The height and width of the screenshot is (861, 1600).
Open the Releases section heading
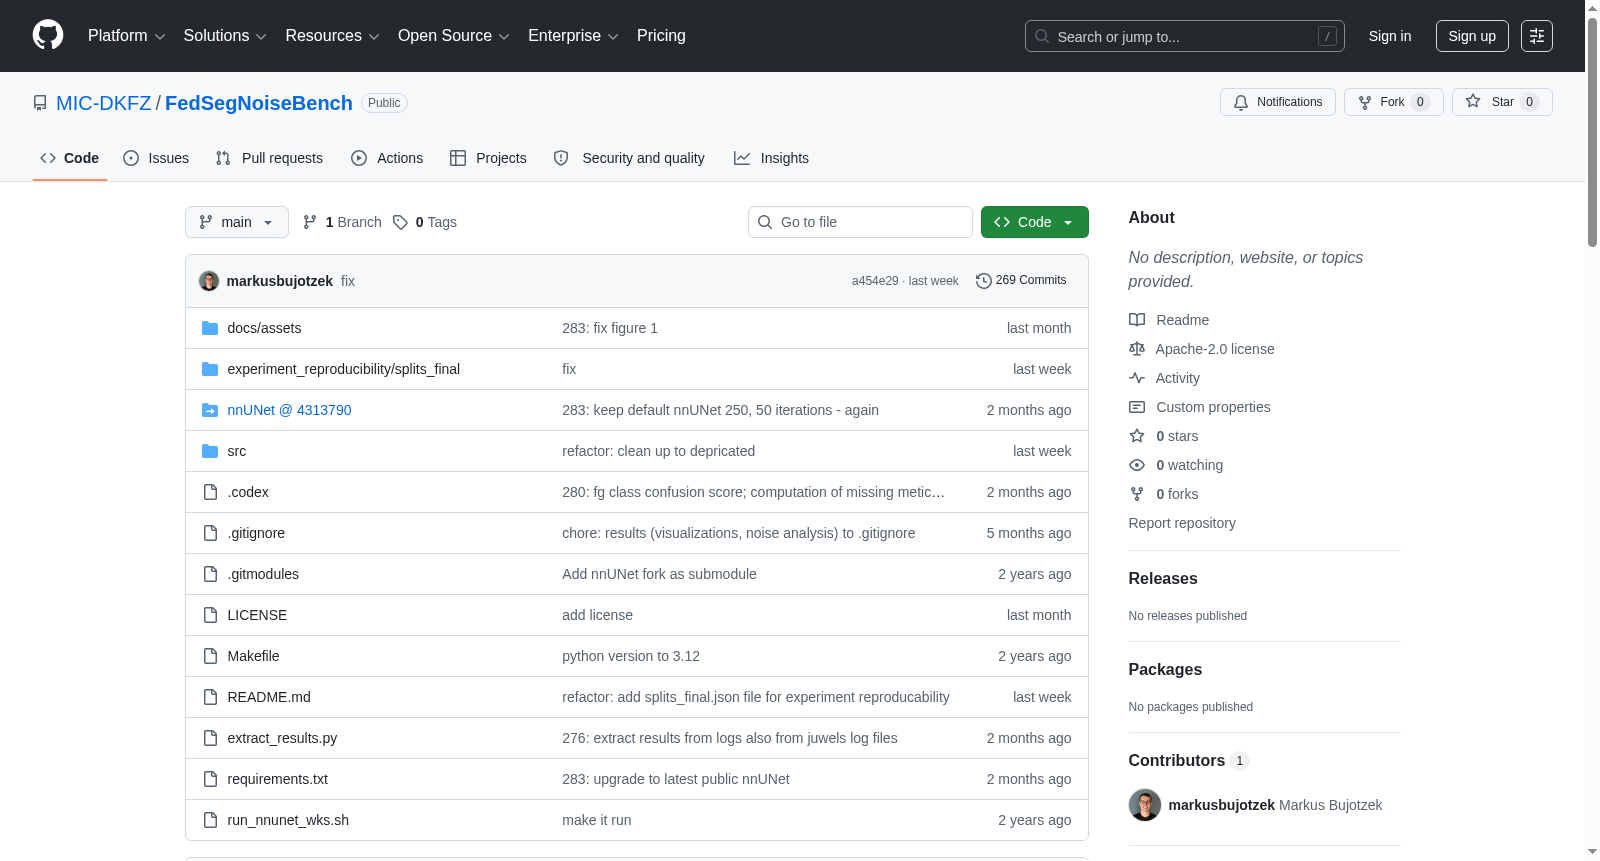tap(1163, 579)
